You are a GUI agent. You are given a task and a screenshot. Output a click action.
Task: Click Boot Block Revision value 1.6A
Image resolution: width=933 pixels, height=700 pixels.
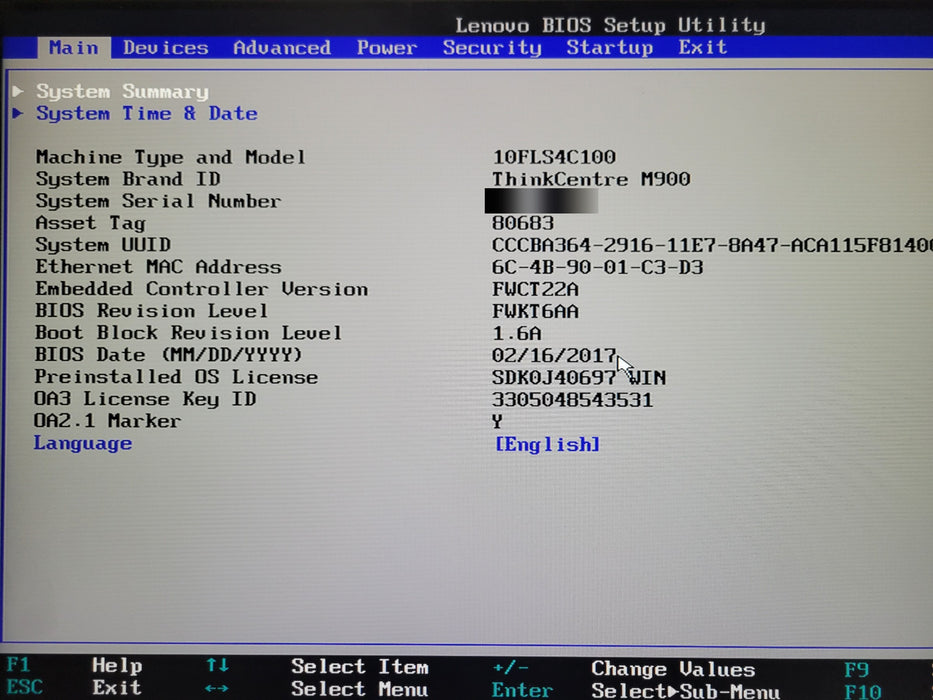pos(516,333)
